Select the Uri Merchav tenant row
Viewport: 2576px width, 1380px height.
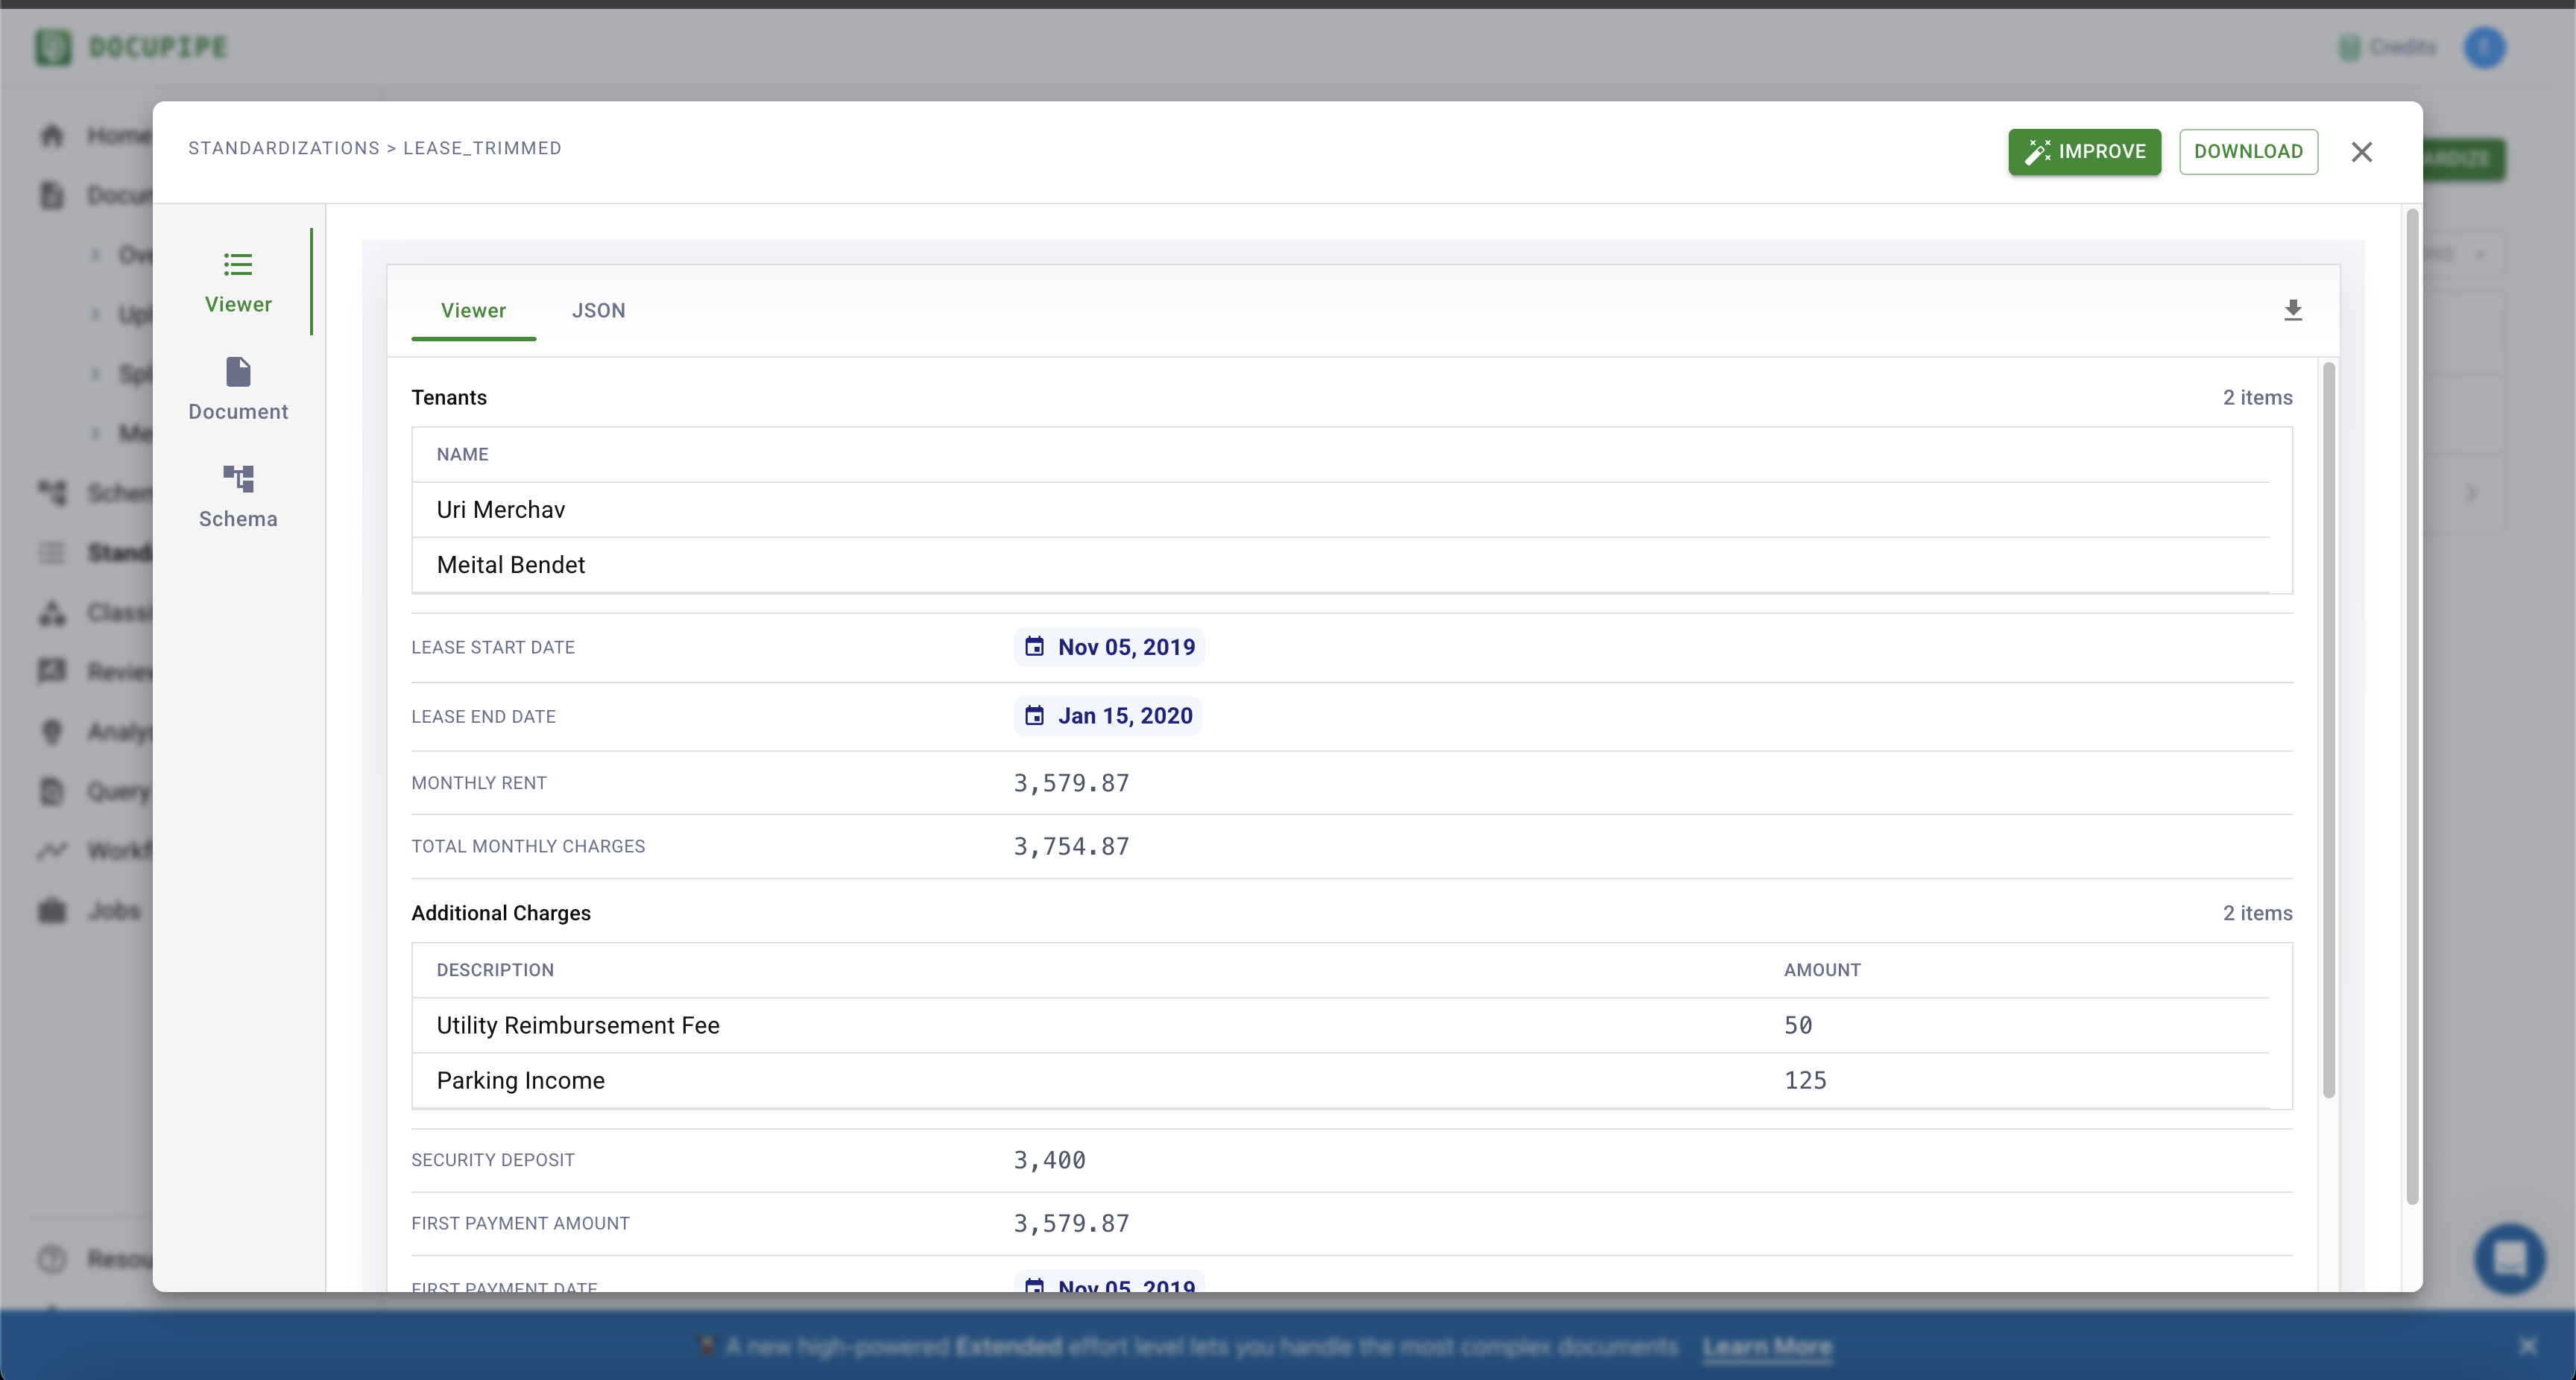point(501,510)
